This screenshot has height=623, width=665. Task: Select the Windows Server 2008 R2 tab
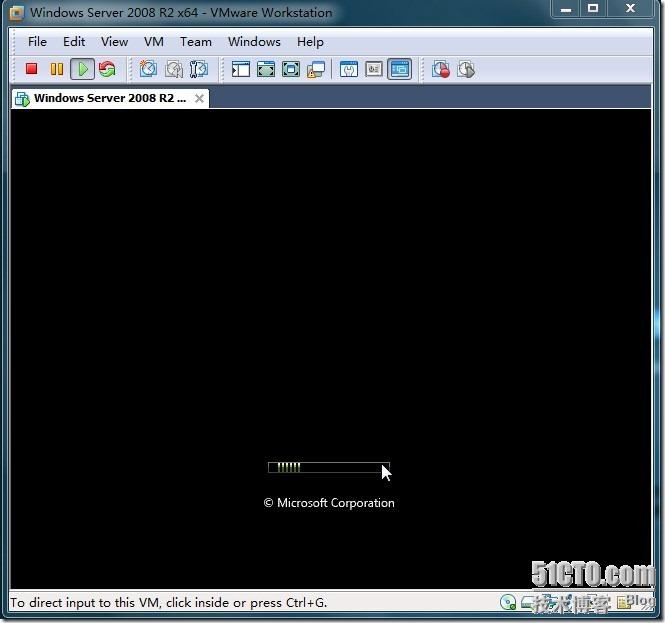110,98
